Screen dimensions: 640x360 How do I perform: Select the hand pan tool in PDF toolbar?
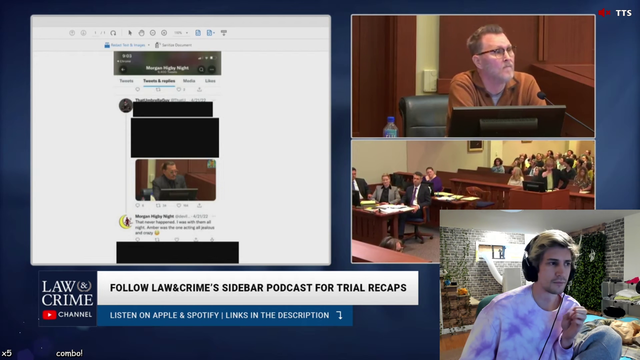(141, 33)
